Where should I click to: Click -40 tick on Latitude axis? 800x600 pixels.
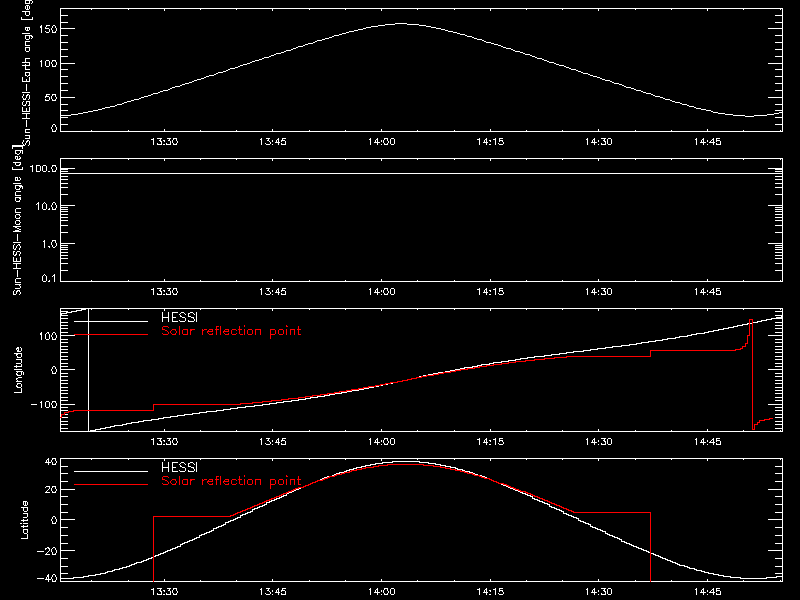pyautogui.click(x=47, y=579)
